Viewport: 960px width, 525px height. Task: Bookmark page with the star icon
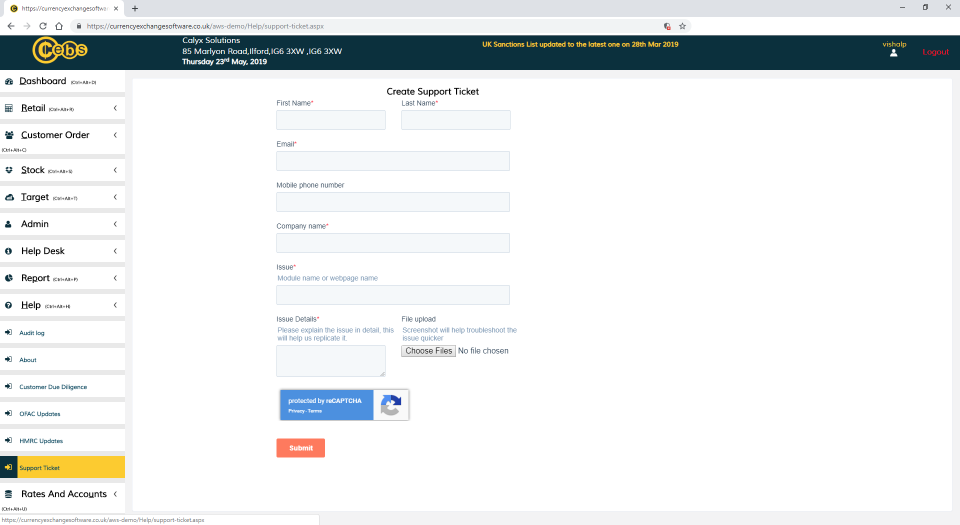683,26
